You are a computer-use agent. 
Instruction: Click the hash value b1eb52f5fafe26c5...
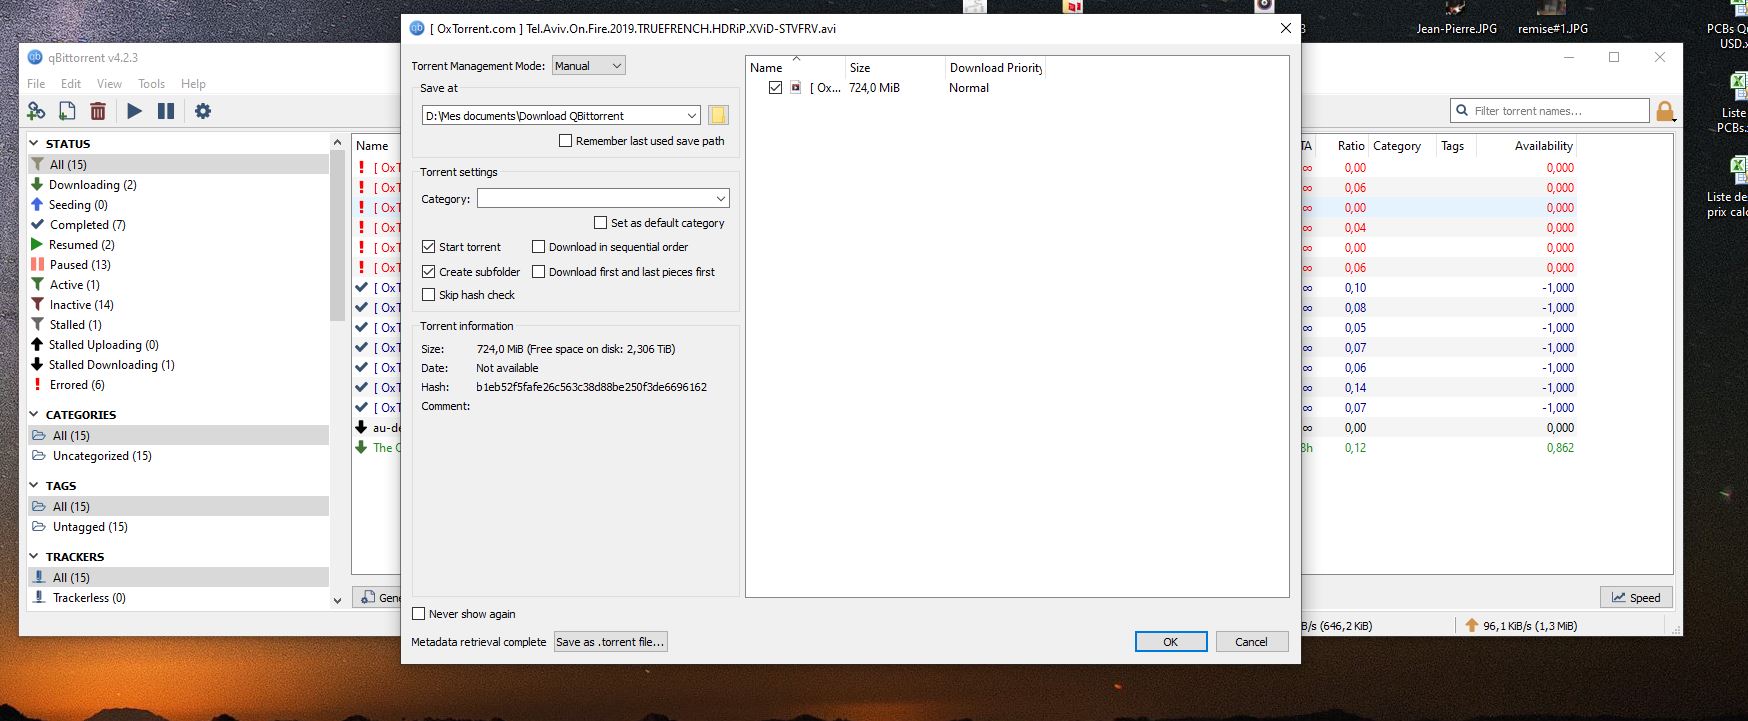pyautogui.click(x=591, y=387)
